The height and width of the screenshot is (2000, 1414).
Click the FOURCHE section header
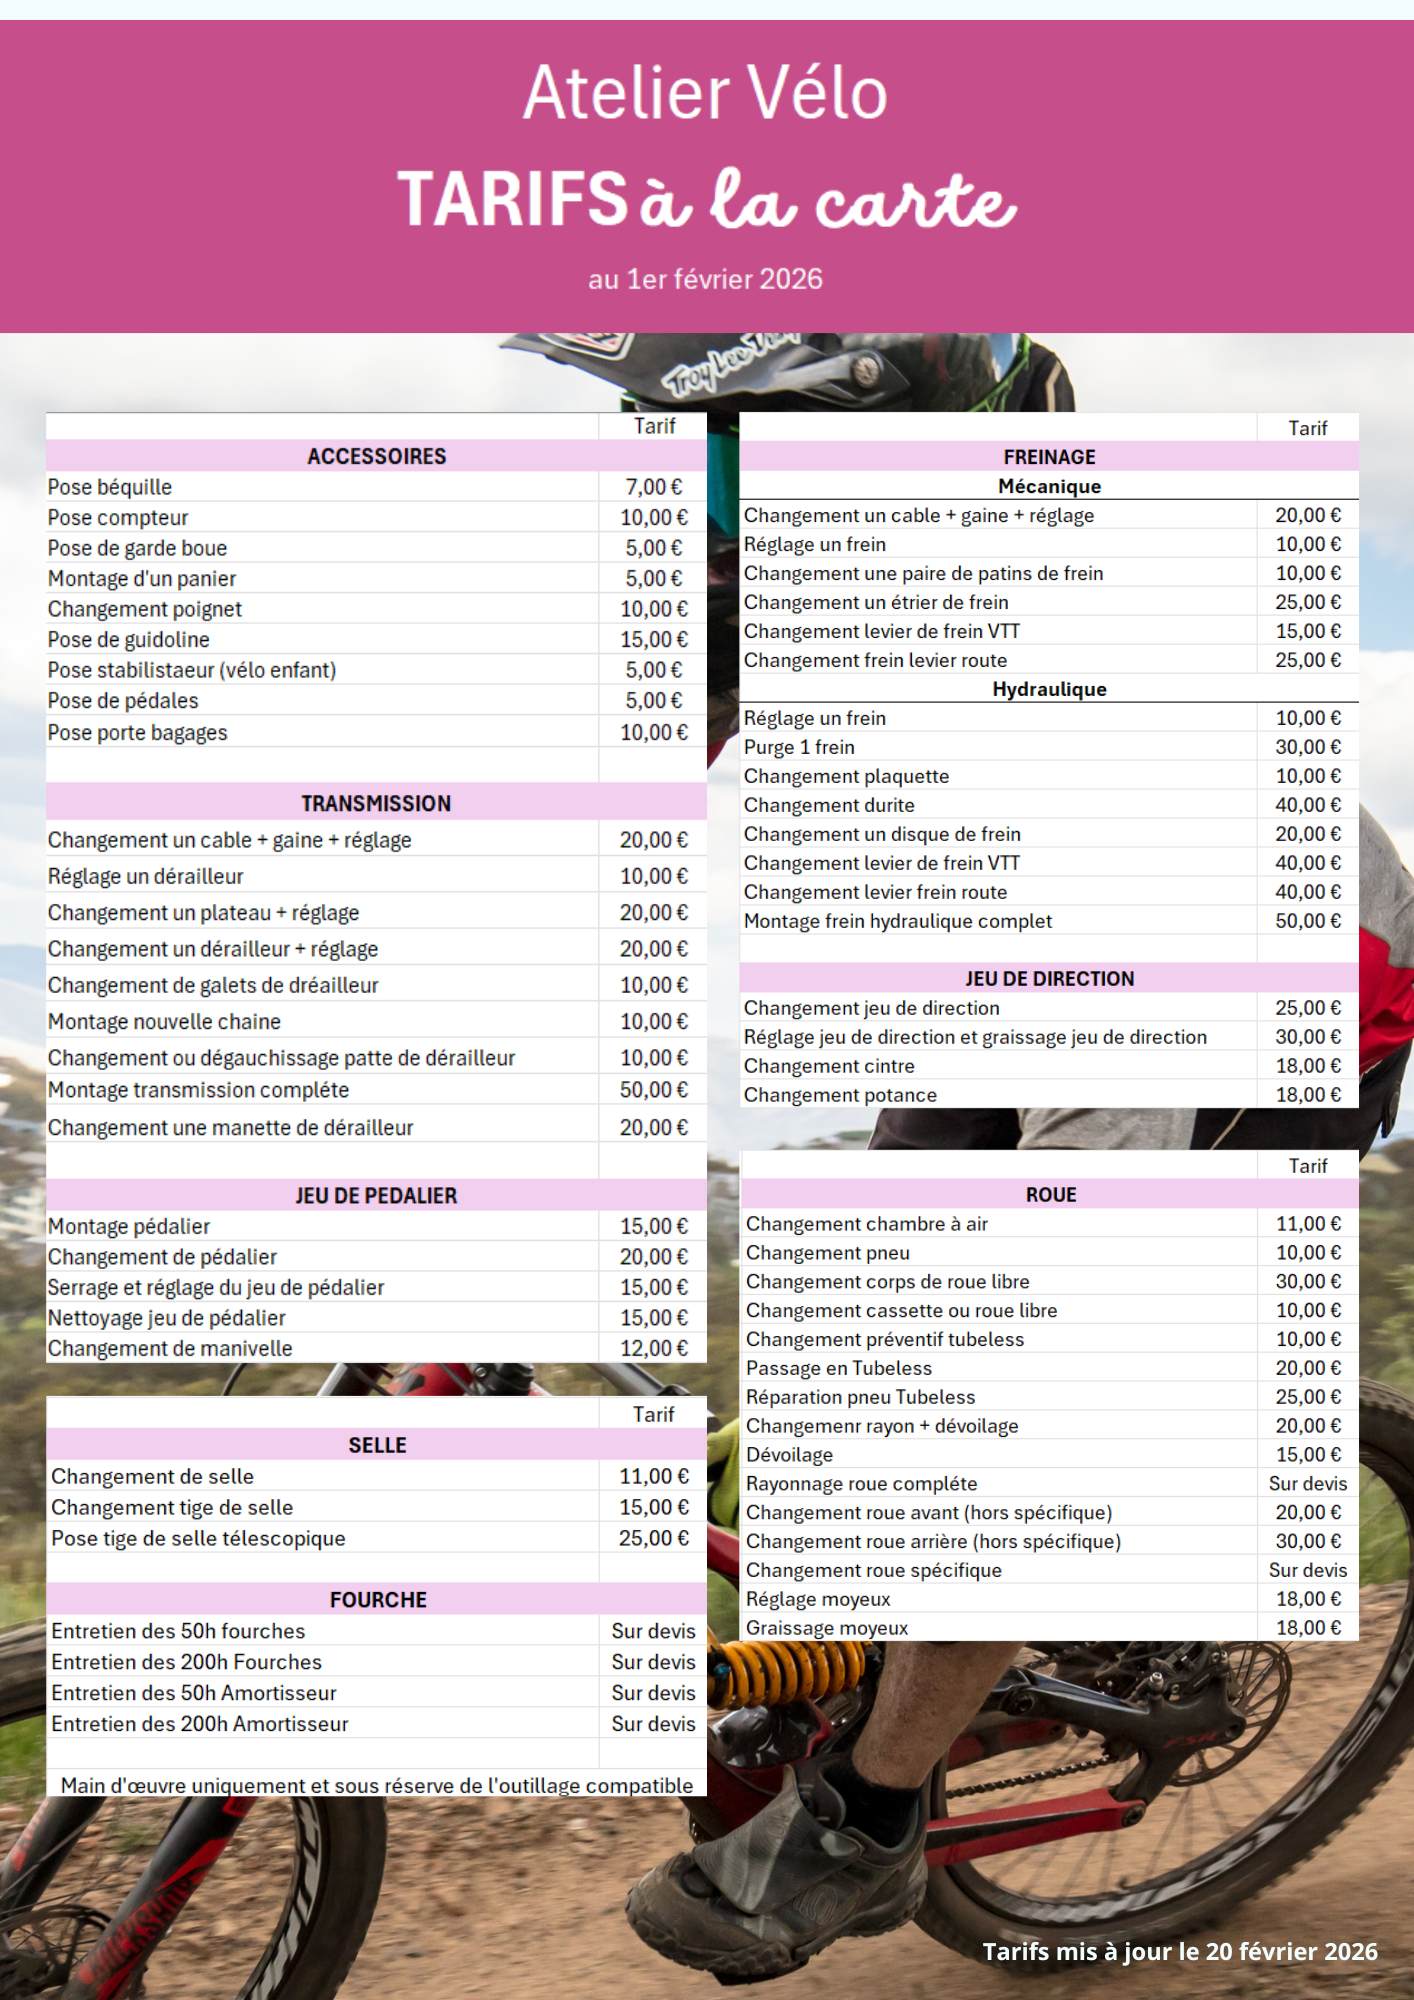[x=378, y=1599]
